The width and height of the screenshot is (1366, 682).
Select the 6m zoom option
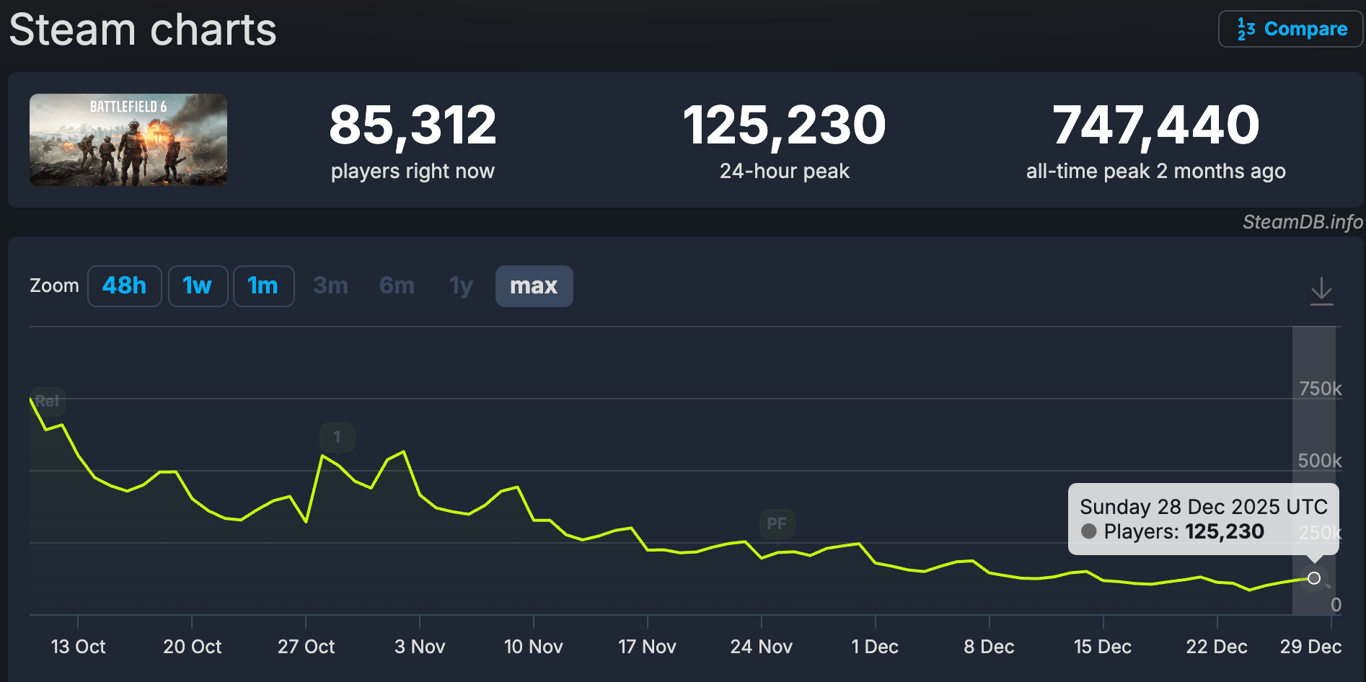coord(396,286)
